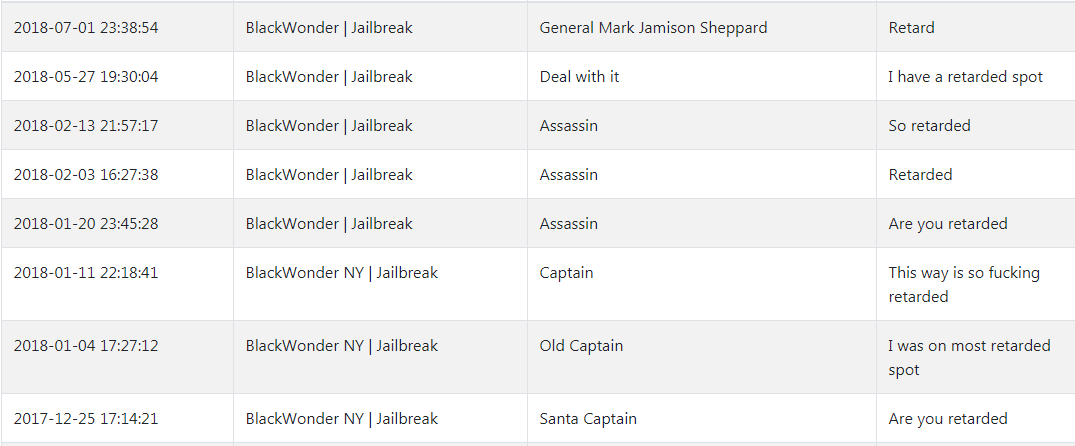Click the BlackWonder NY server in the Captain row
Image resolution: width=1075 pixels, height=446 pixels.
pos(341,273)
